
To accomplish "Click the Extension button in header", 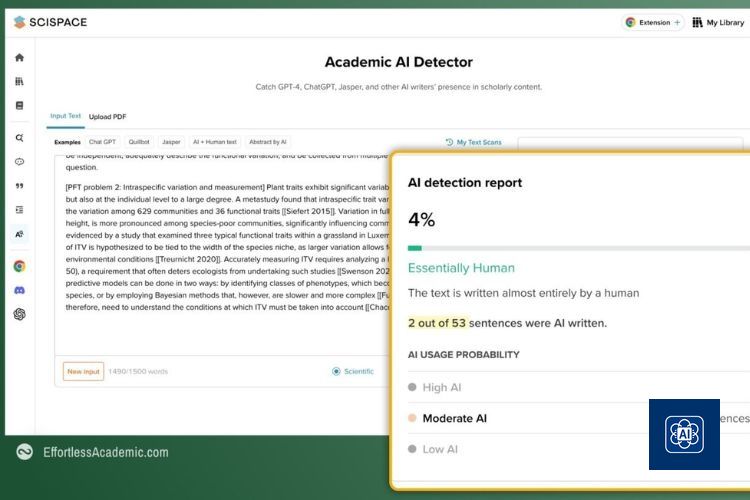I will point(653,22).
